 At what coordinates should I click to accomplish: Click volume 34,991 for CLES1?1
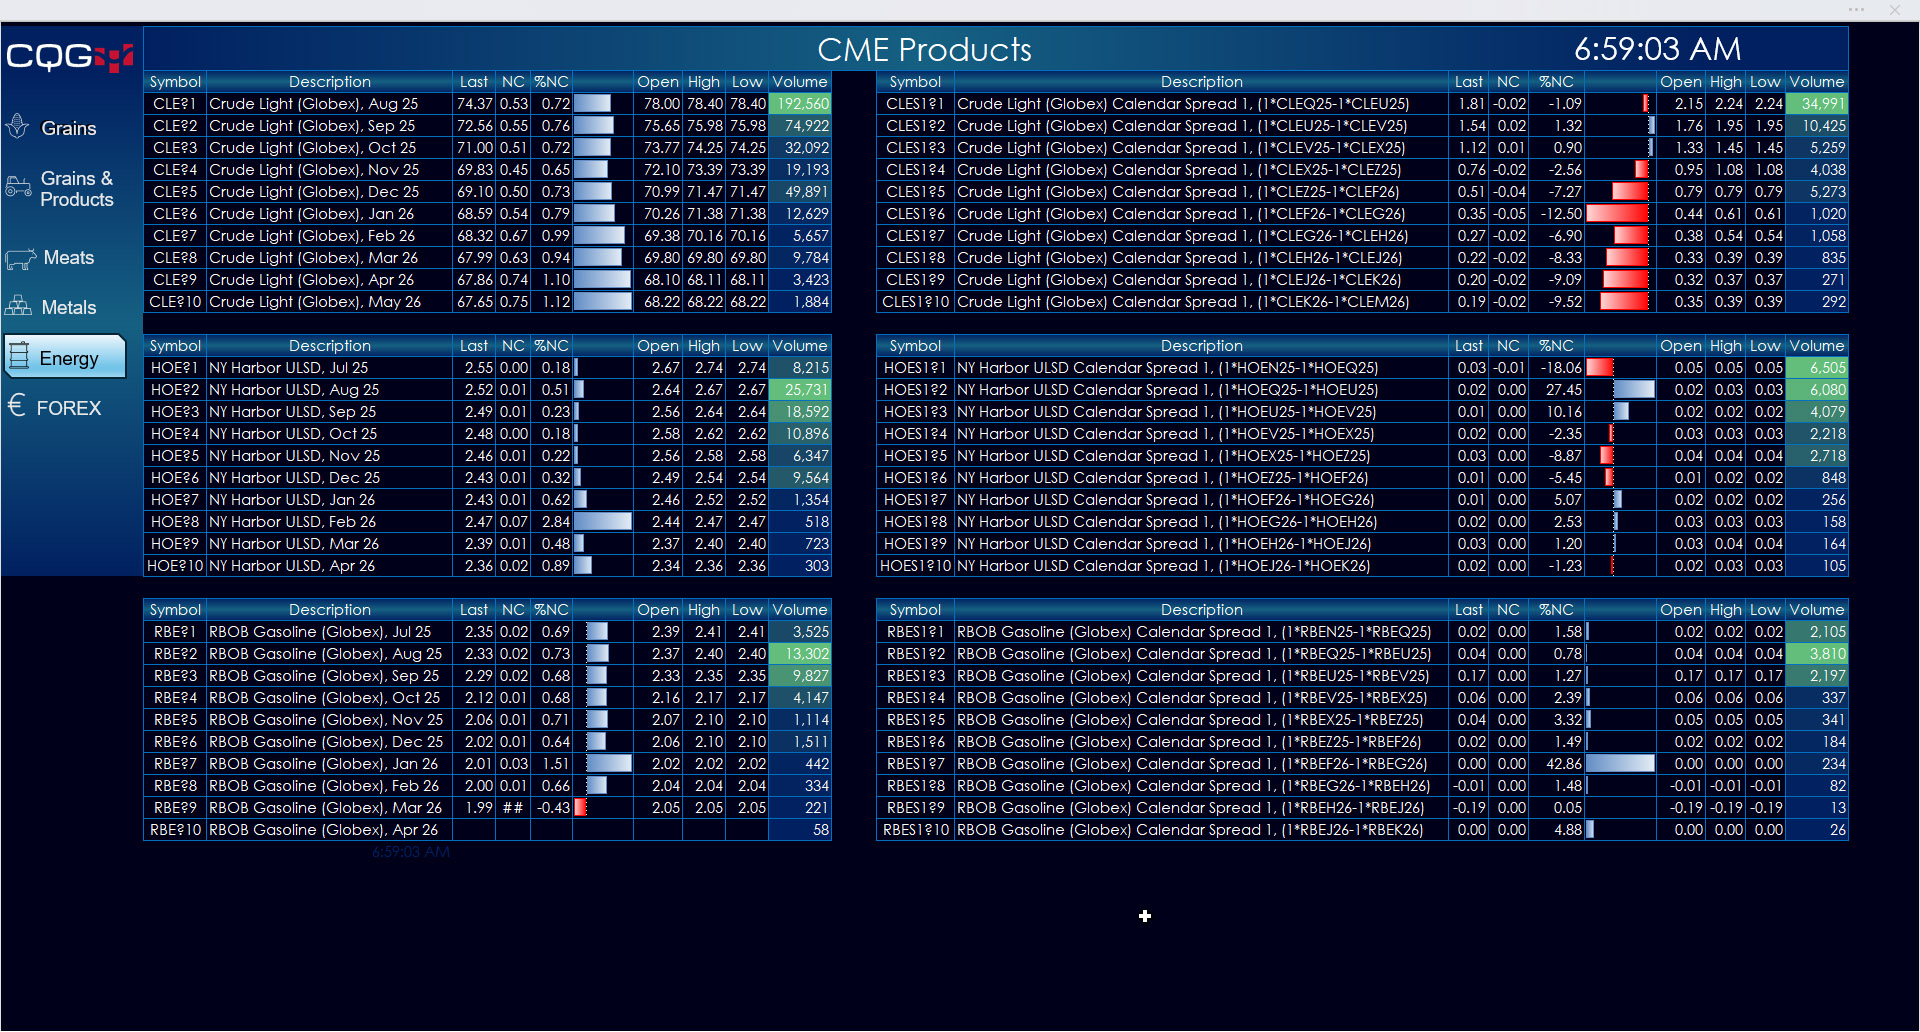click(x=1817, y=104)
